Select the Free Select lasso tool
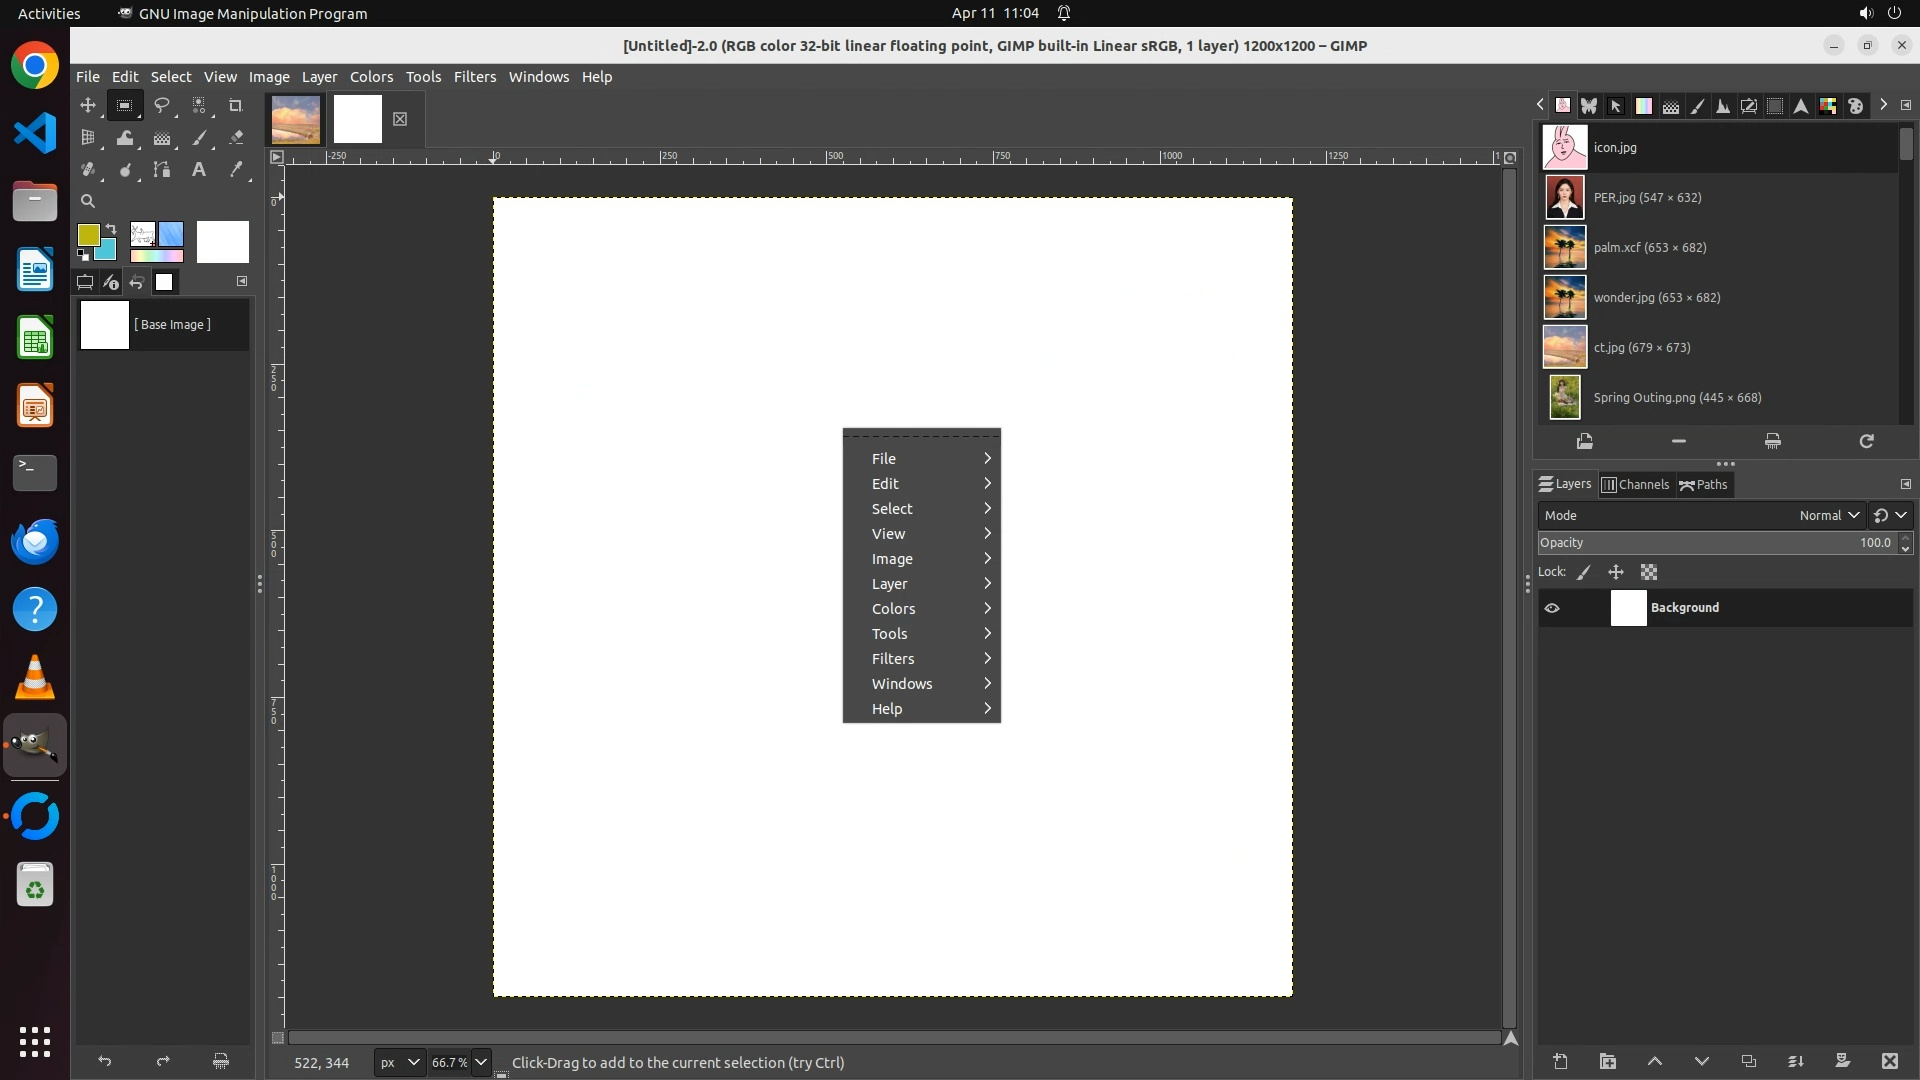This screenshot has width=1920, height=1080. 161,105
